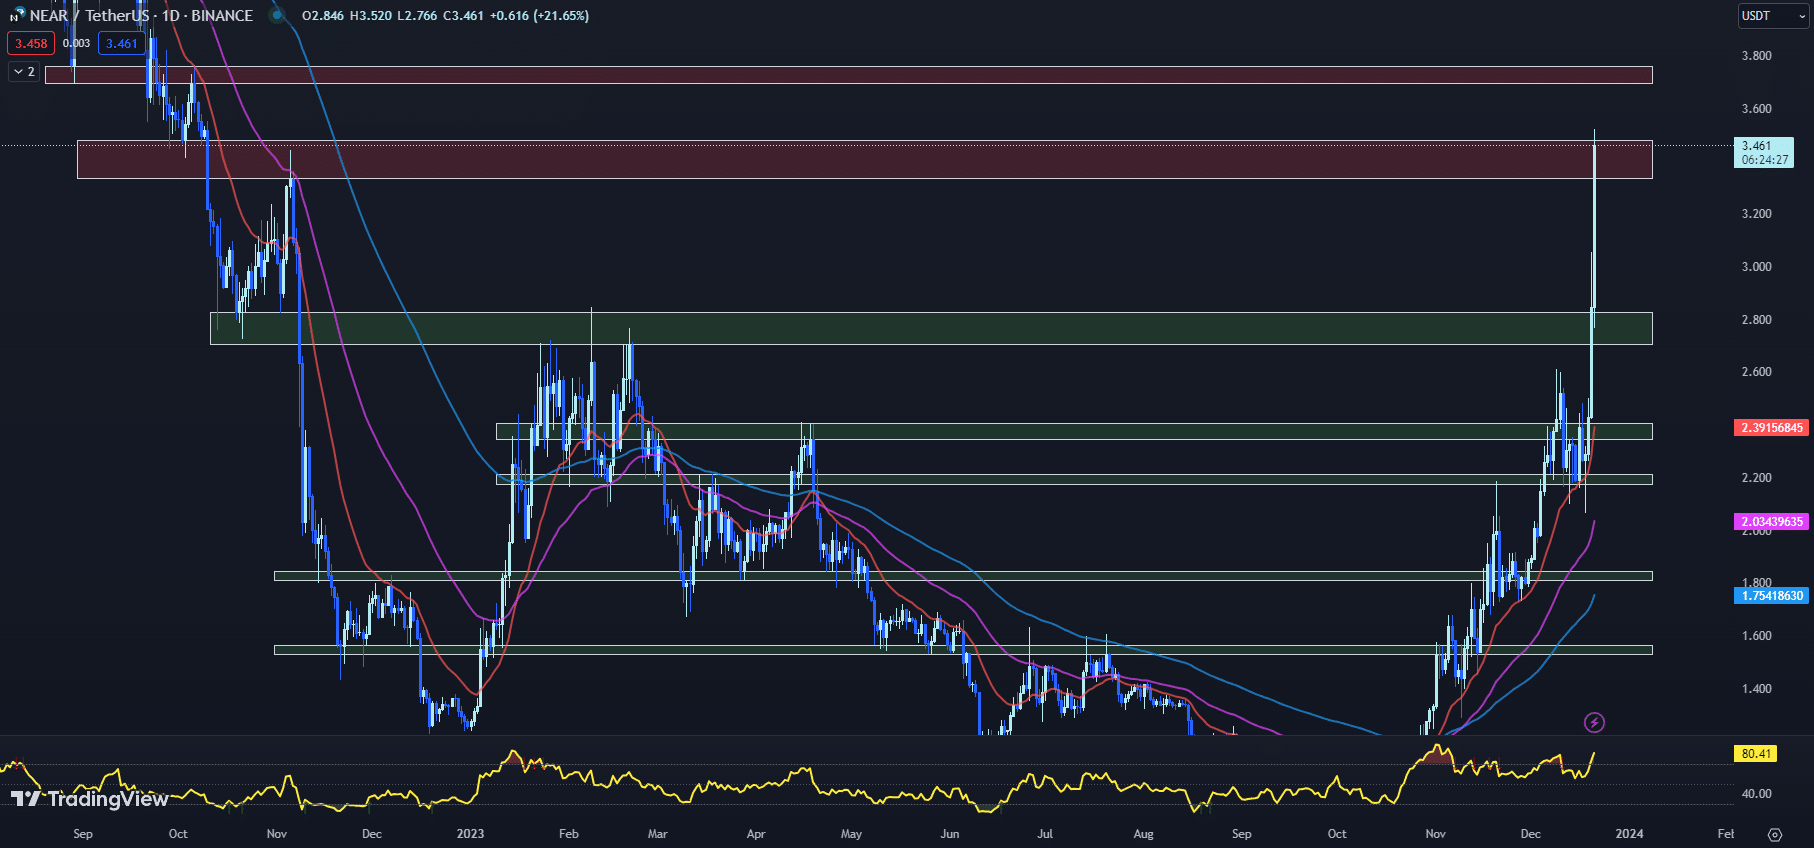Click the 3.000 price axis label
1814x848 pixels.
[1756, 267]
